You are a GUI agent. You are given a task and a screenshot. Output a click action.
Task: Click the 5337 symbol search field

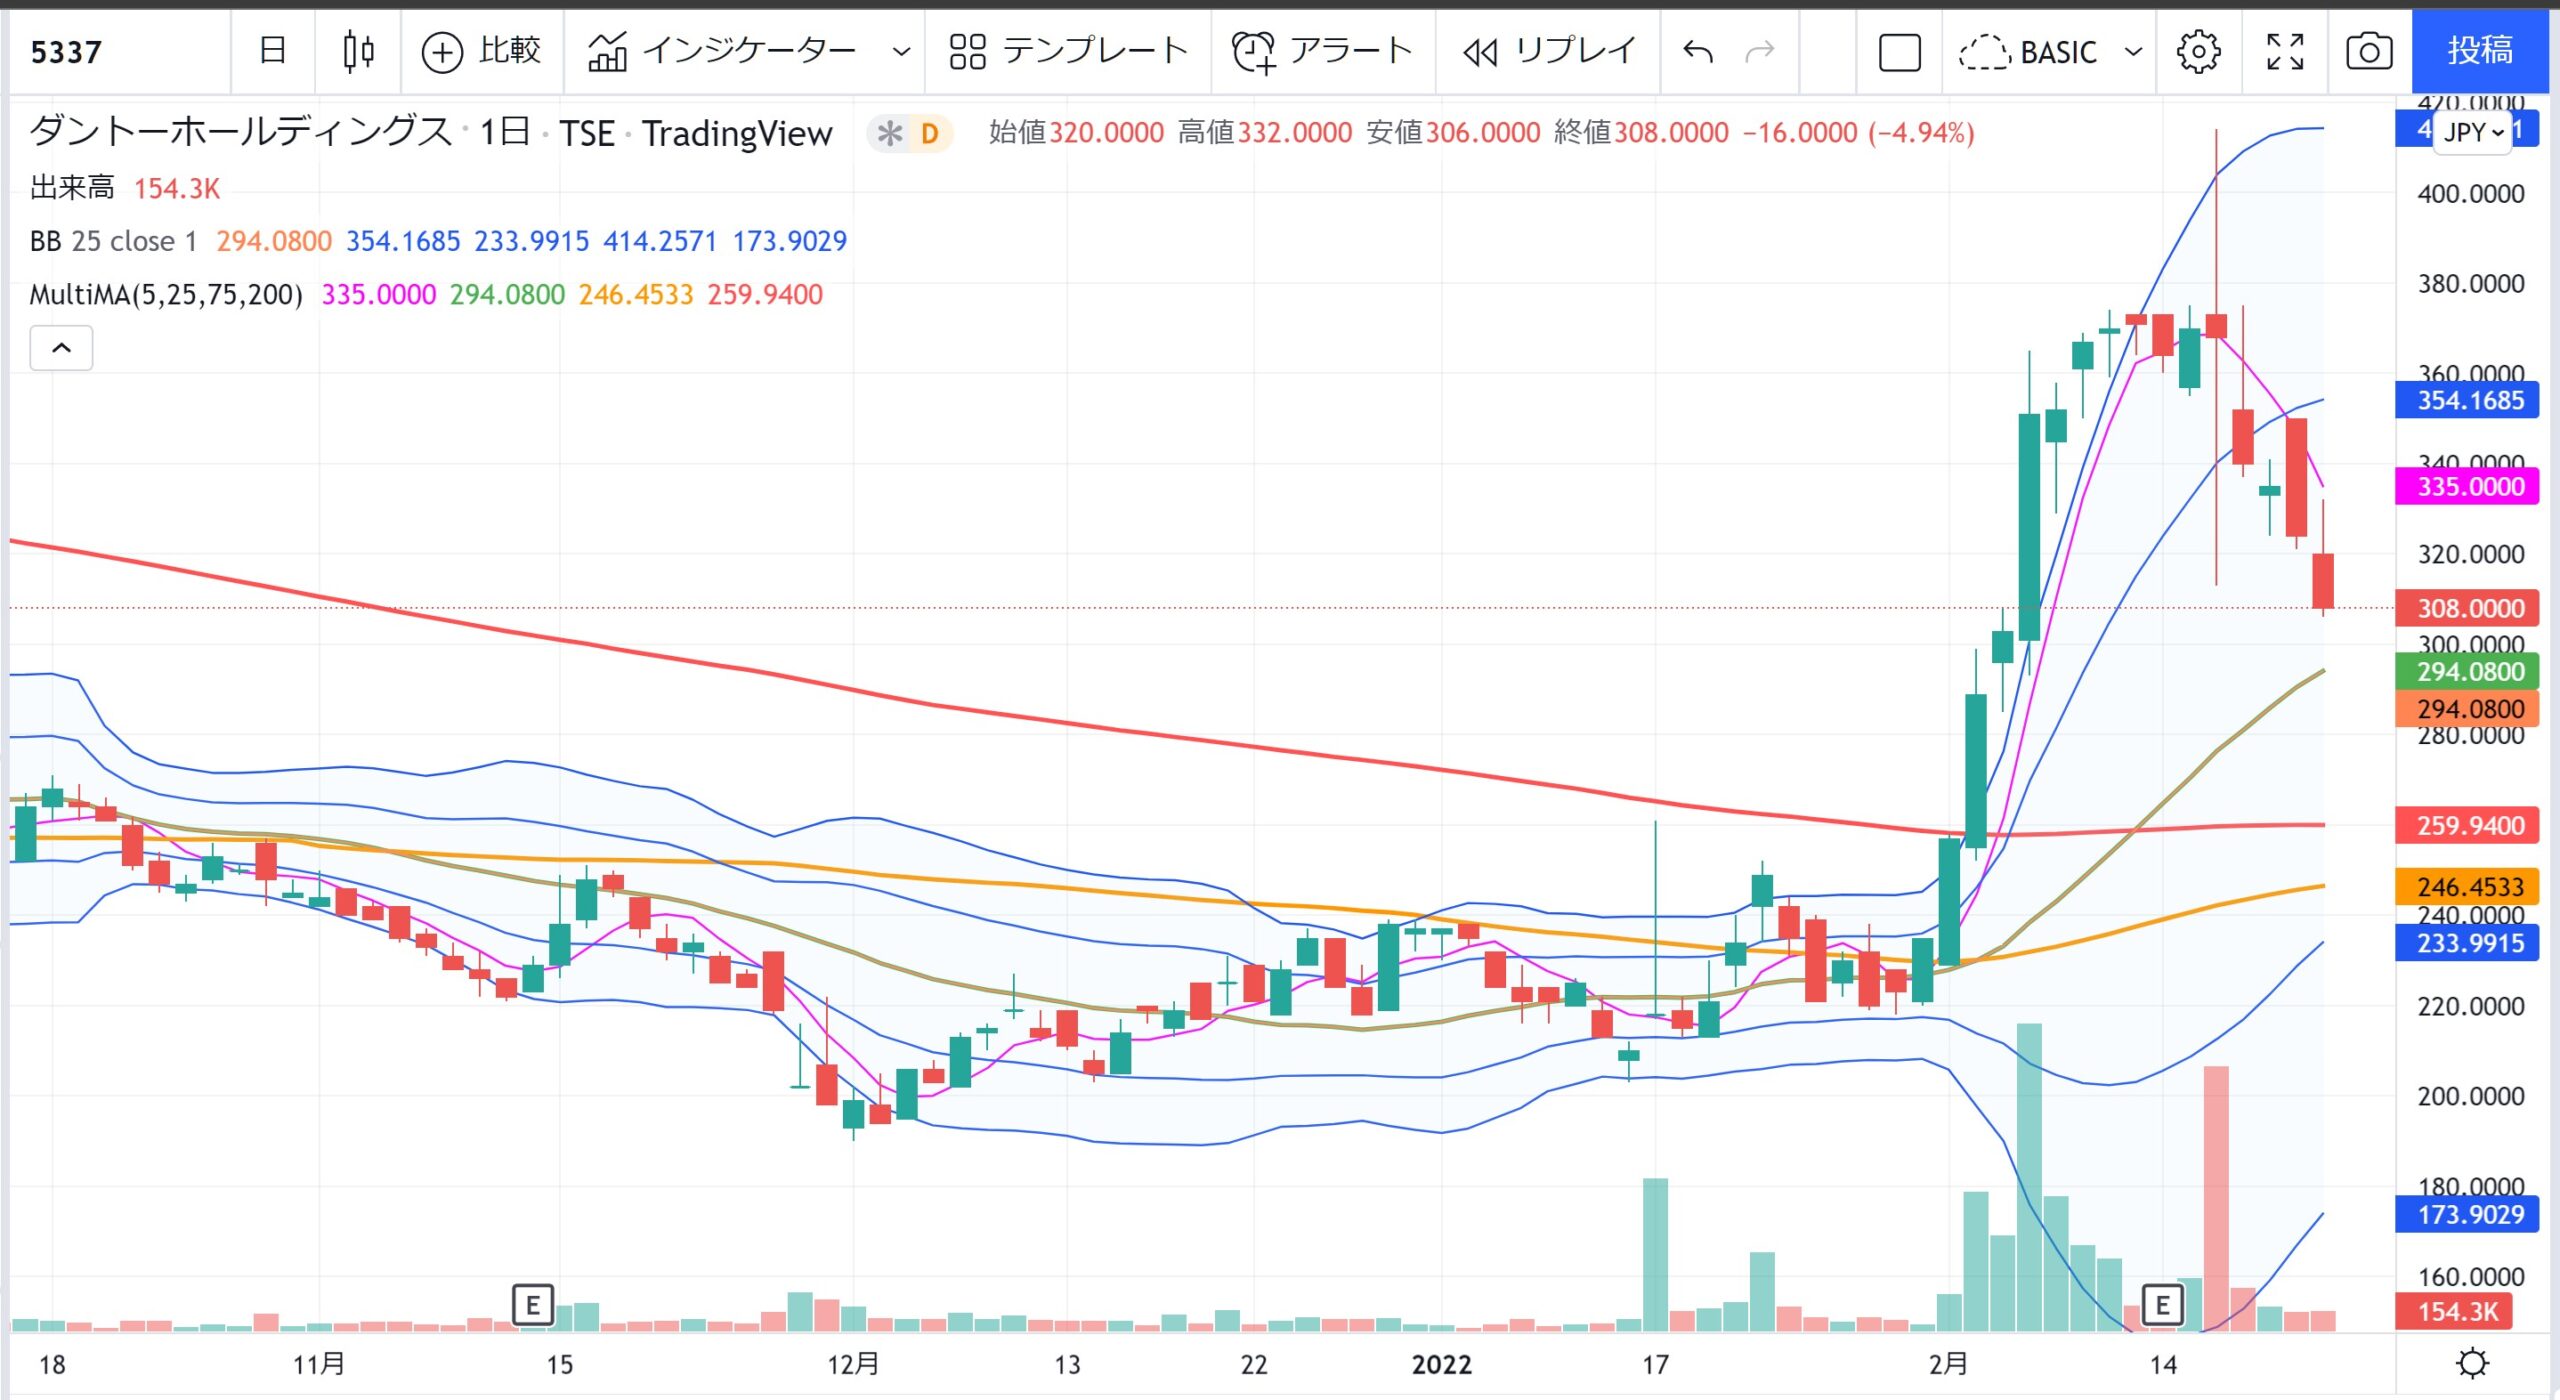point(118,52)
